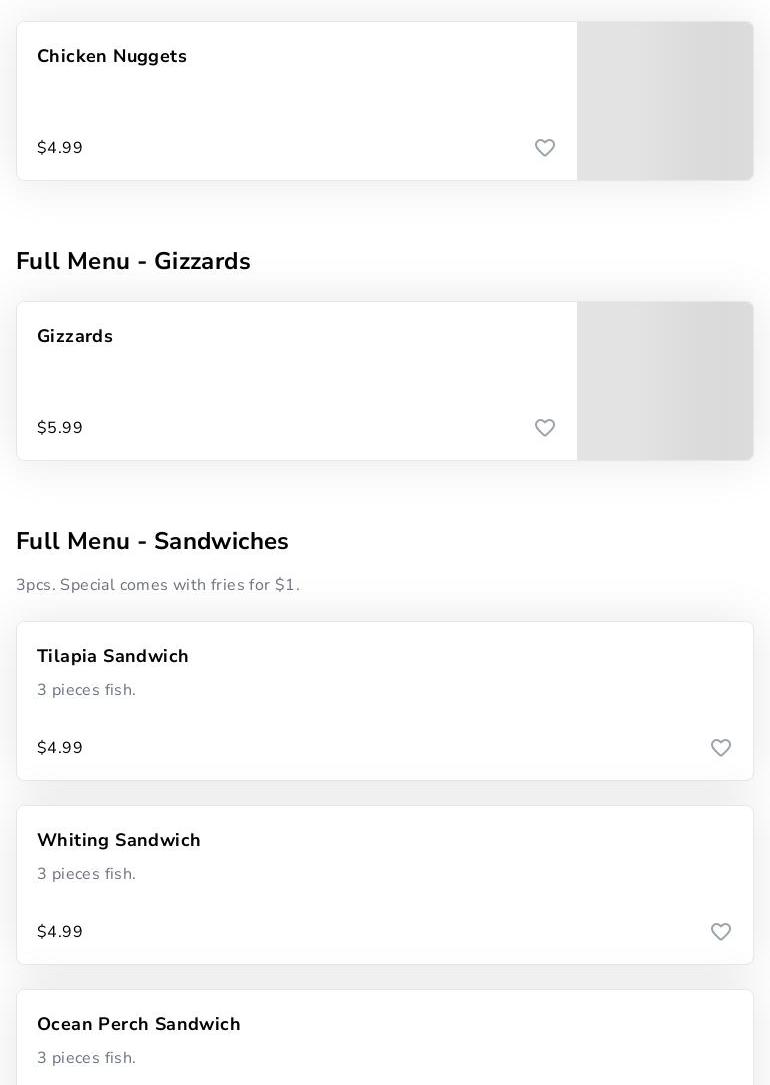Tap the heart on Gizzards
This screenshot has height=1085, width=770.
[545, 428]
